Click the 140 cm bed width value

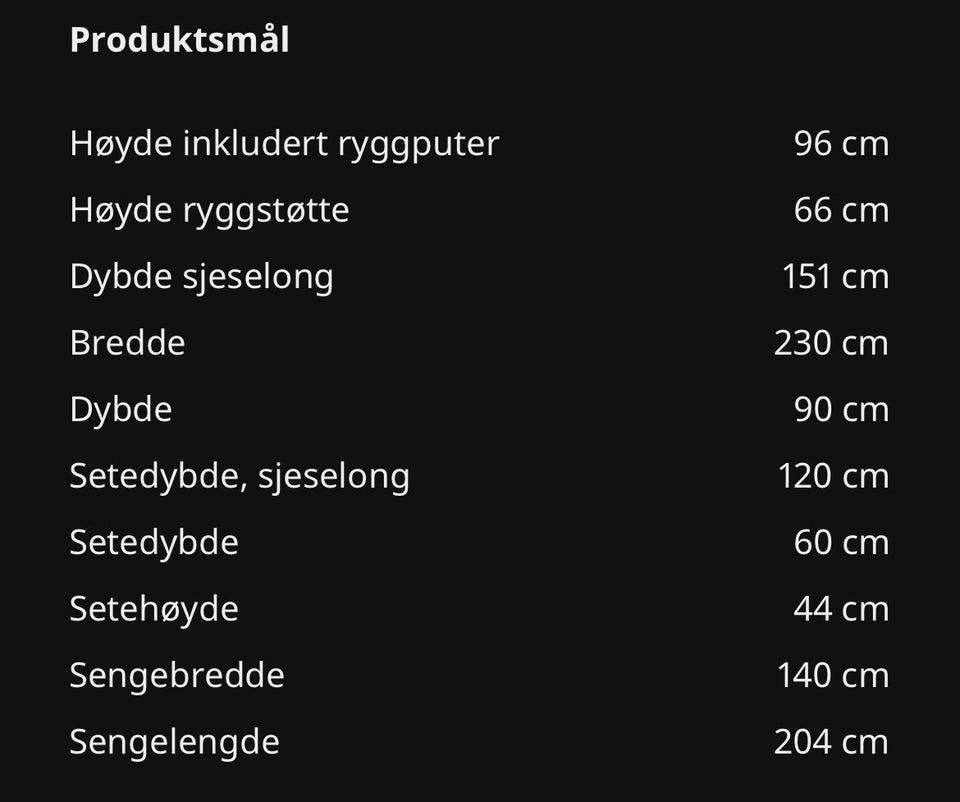tap(833, 675)
